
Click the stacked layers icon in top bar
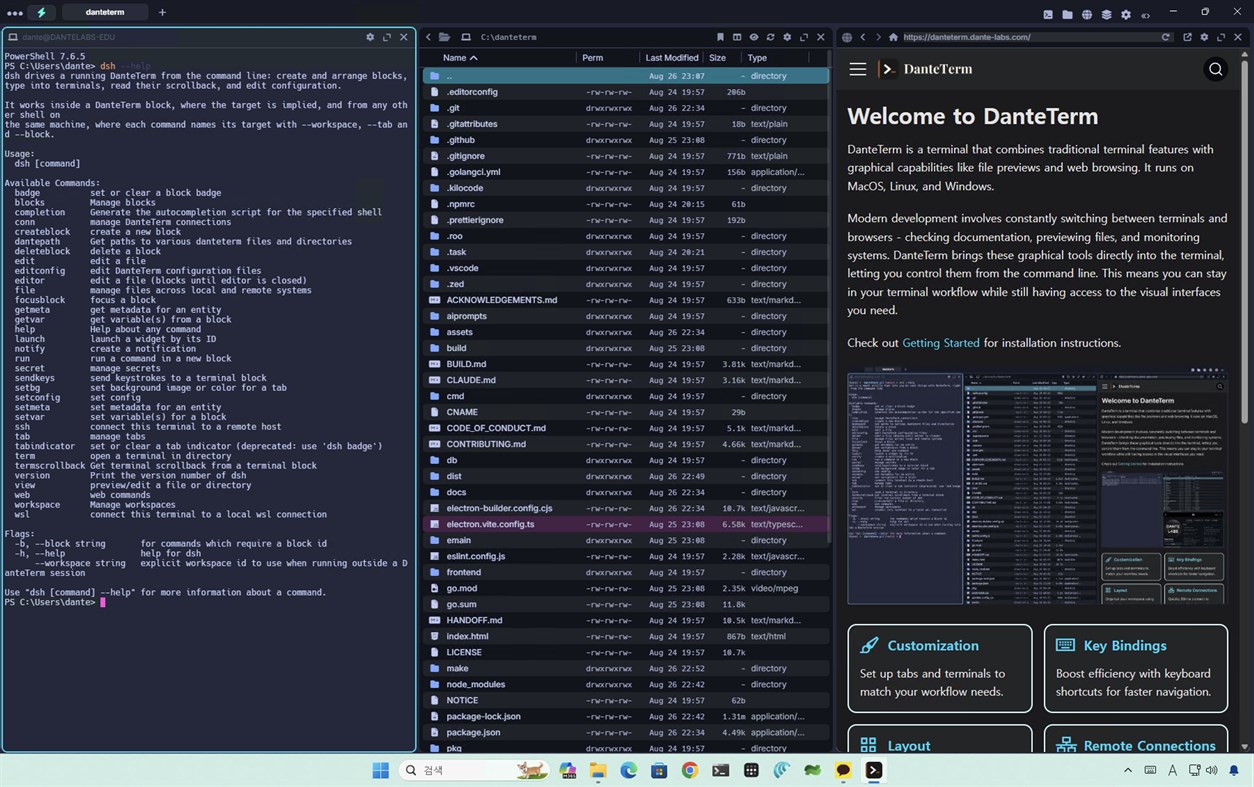pyautogui.click(x=1106, y=14)
